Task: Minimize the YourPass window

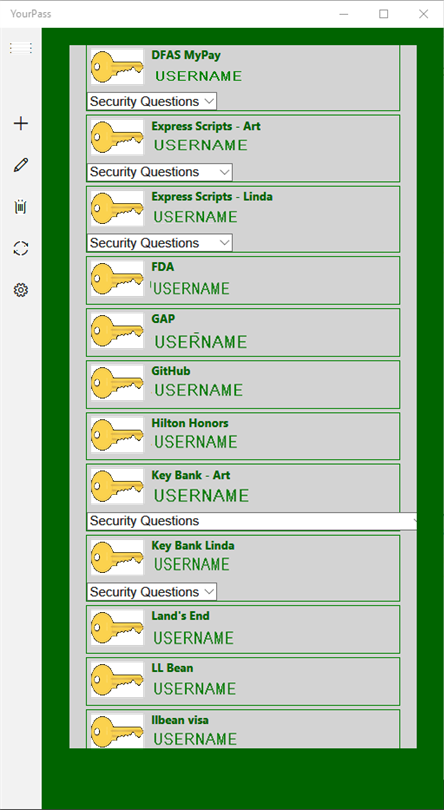Action: [x=344, y=14]
